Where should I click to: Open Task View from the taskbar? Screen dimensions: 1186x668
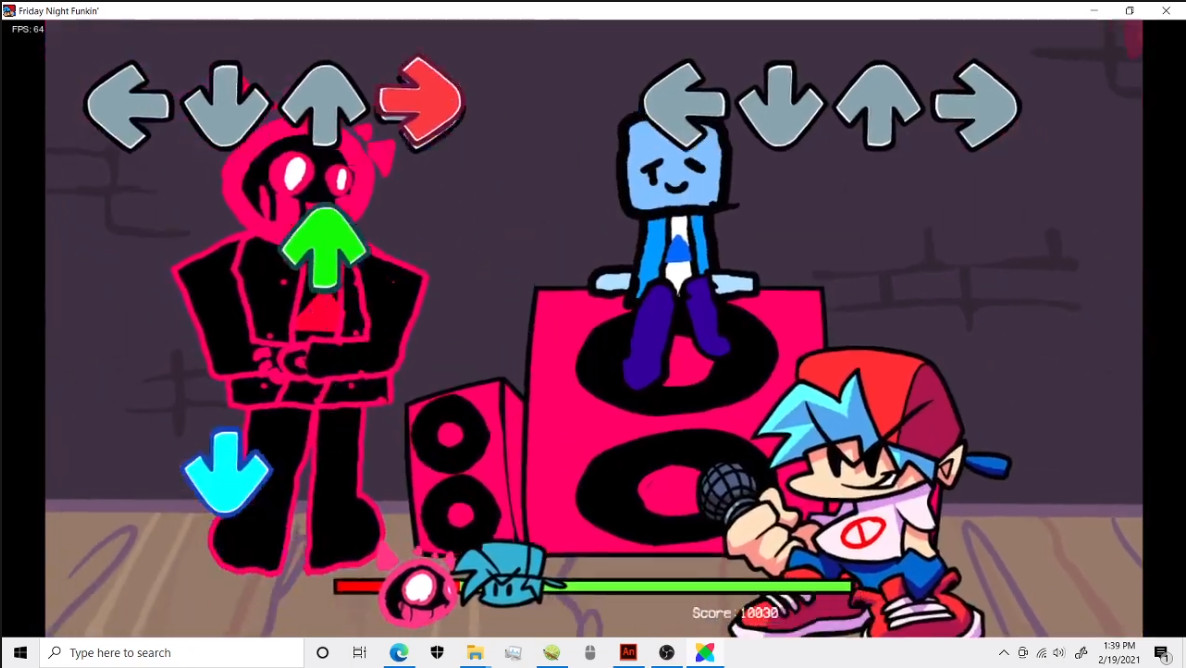point(360,652)
